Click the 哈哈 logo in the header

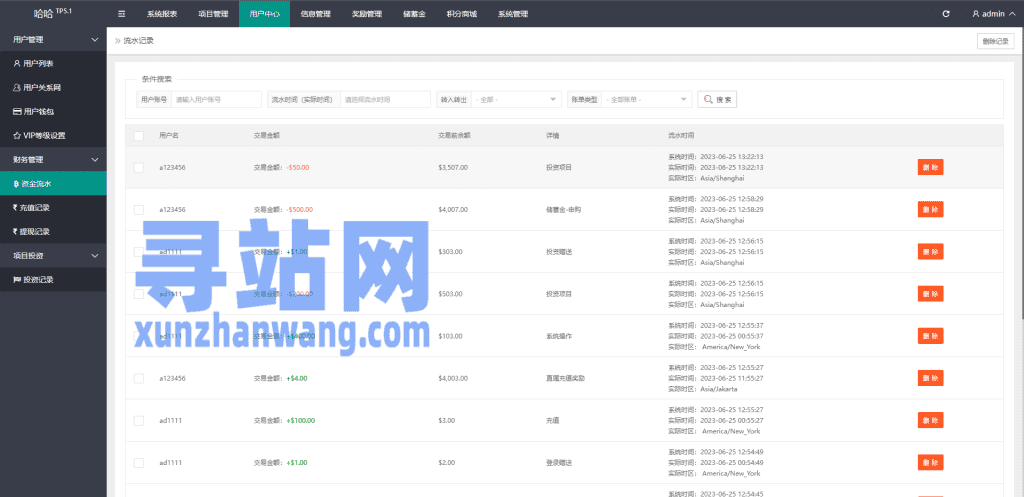click(x=43, y=14)
